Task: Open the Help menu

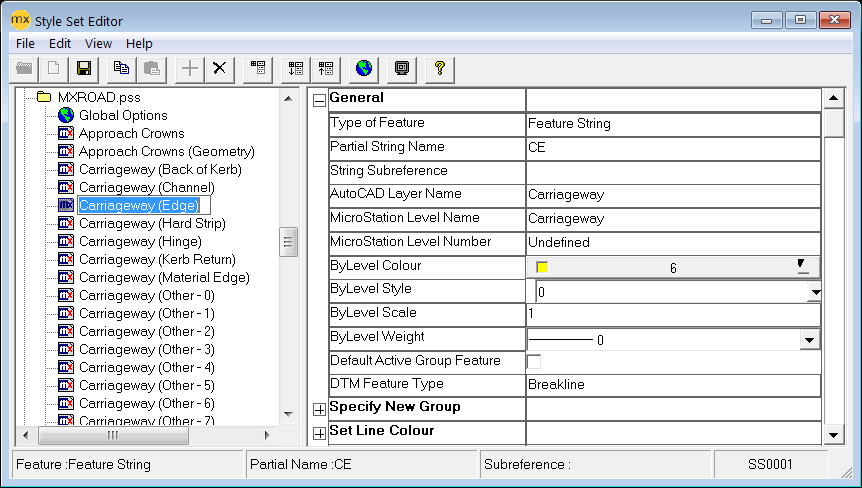Action: [x=139, y=43]
